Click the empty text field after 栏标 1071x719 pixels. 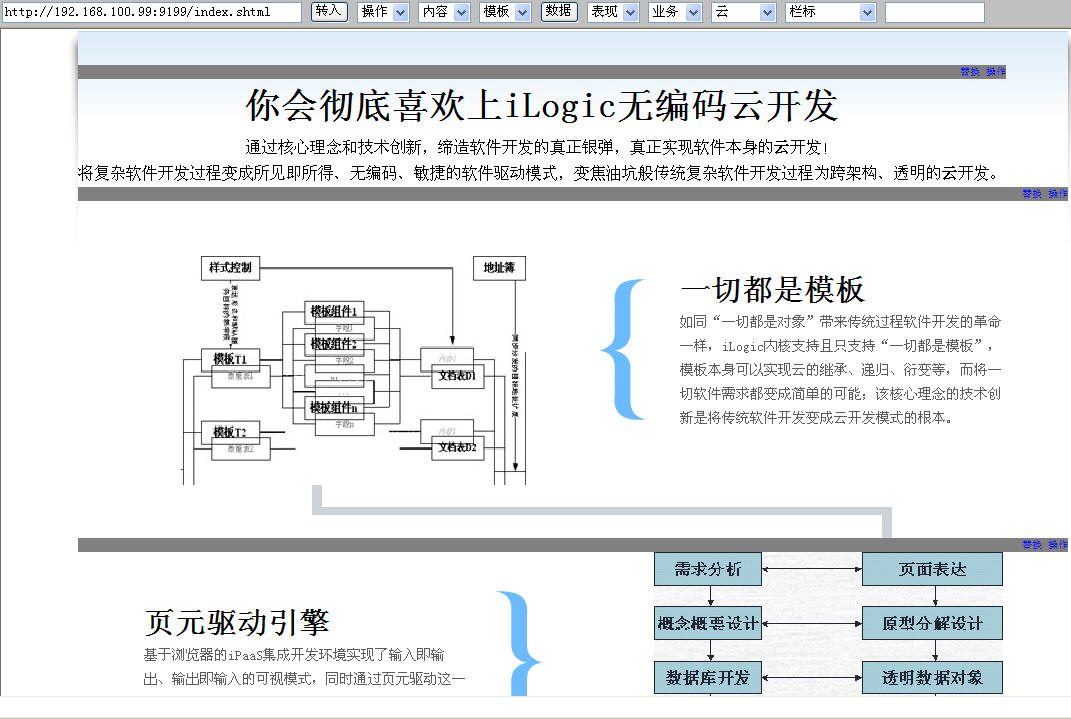pos(934,12)
